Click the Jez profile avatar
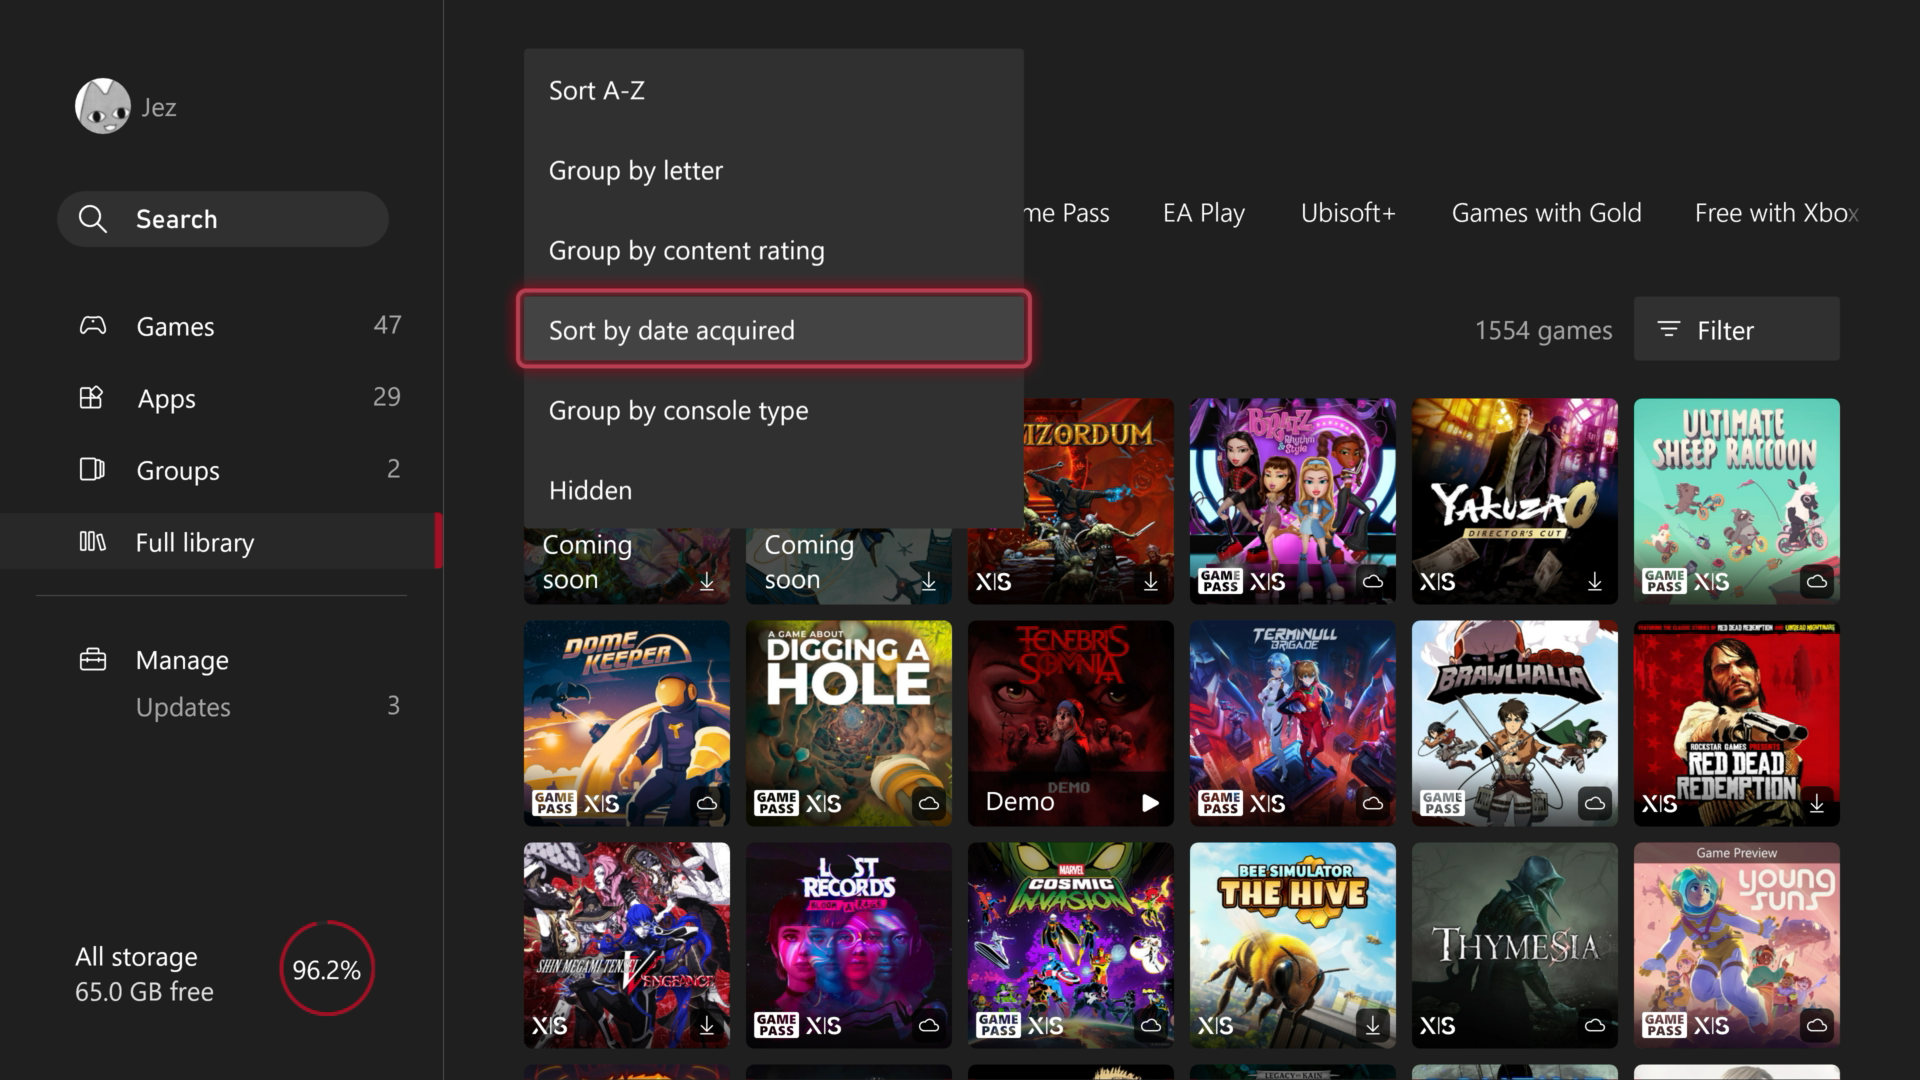Screen dimensions: 1920x1080 tap(102, 106)
